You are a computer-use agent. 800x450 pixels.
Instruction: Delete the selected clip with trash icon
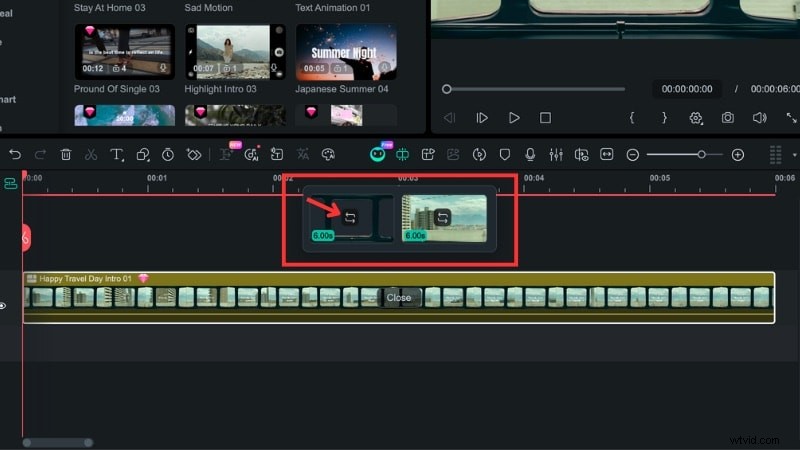coord(66,154)
